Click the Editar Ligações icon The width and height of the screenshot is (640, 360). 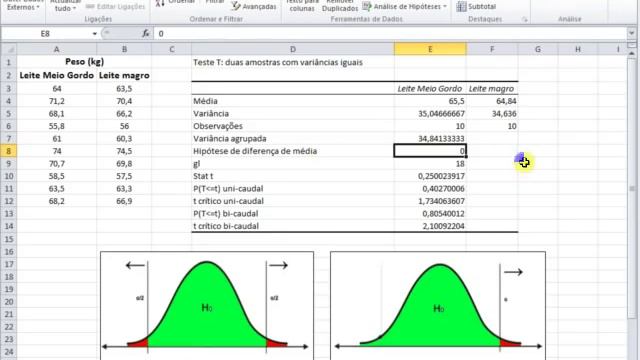tap(90, 7)
